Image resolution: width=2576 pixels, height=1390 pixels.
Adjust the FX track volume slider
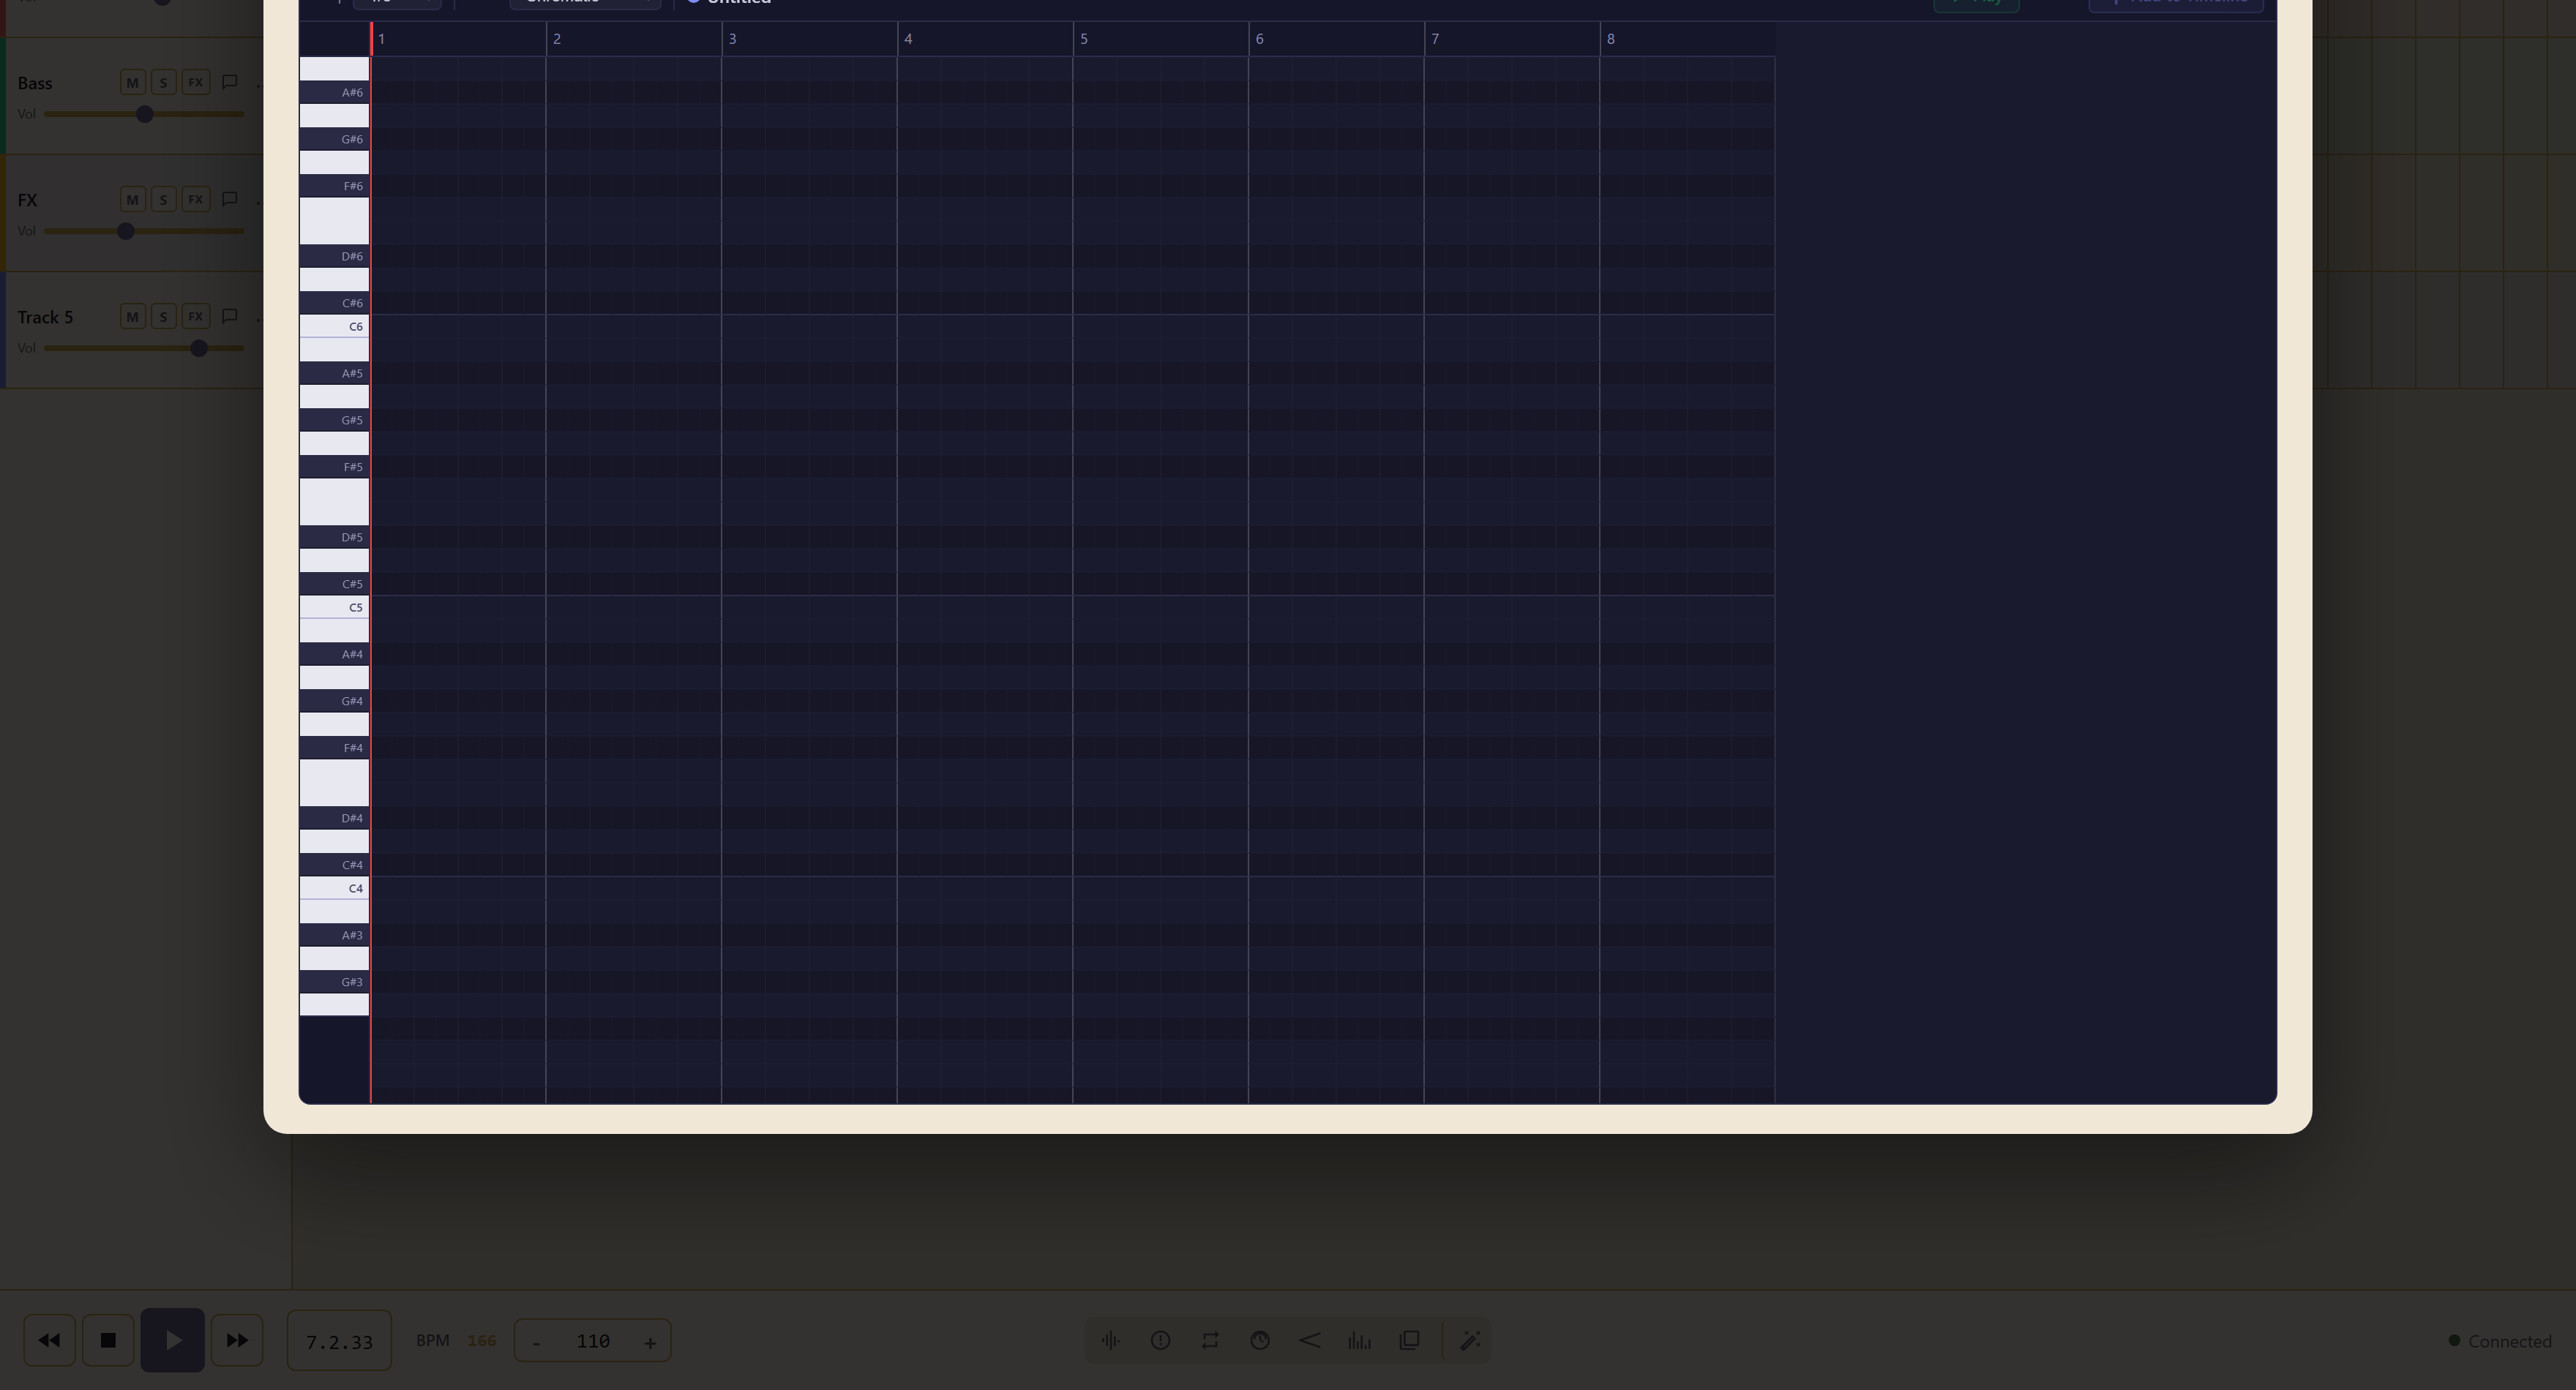[144, 231]
